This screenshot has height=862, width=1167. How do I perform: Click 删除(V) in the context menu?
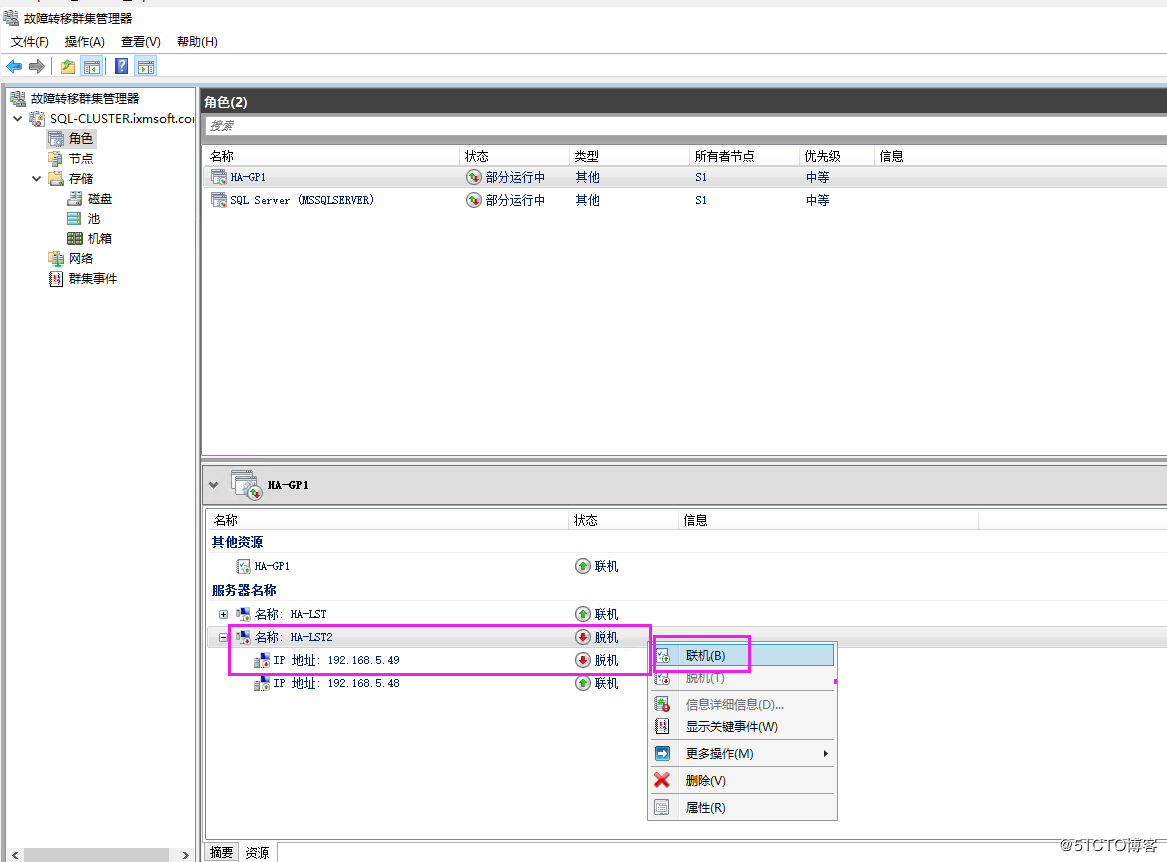[707, 780]
